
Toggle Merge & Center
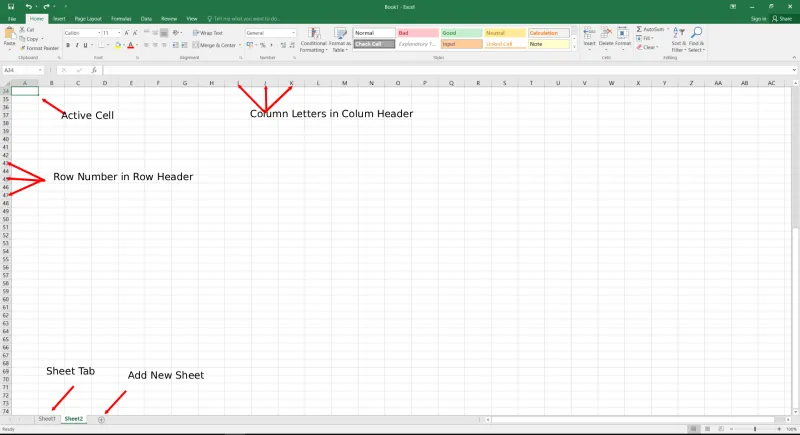pos(214,45)
